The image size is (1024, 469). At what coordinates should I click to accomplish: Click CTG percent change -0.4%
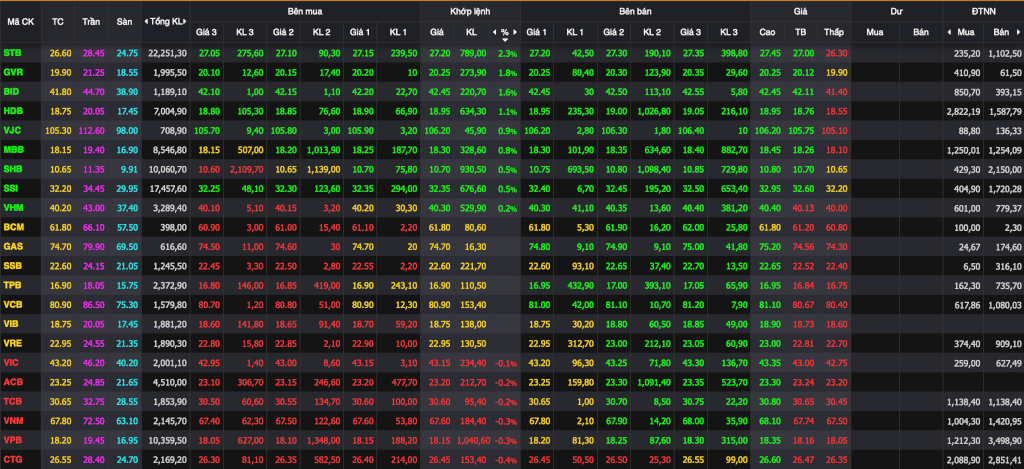coord(506,460)
